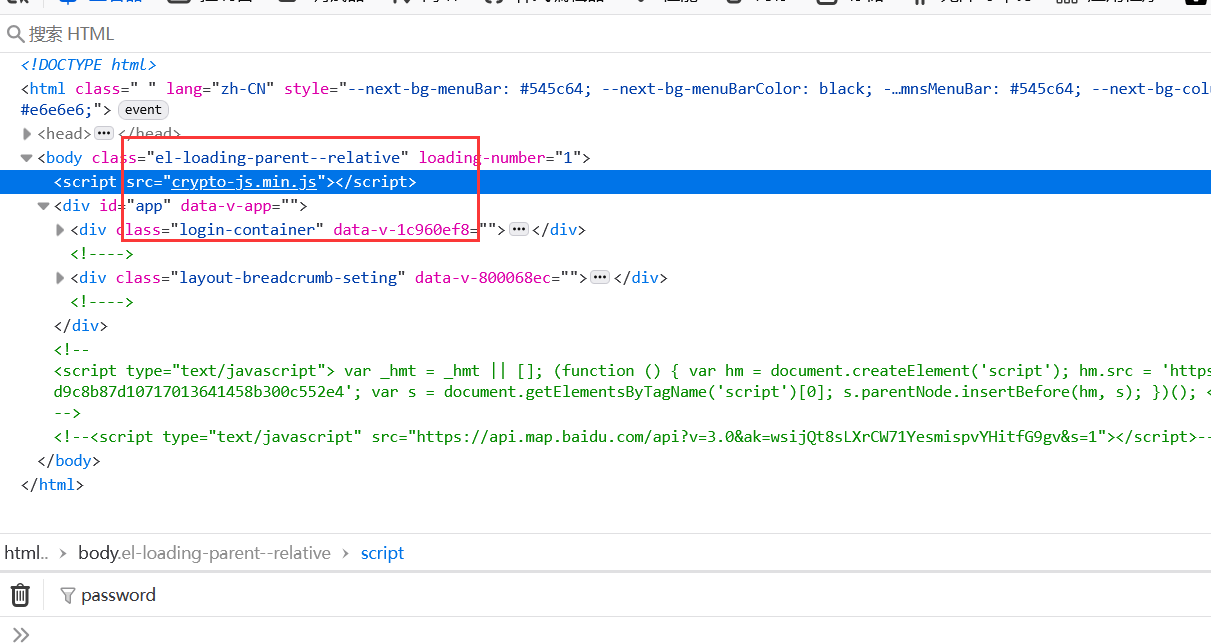1211x643 pixels.
Task: Click 'body.el-loading-parent--relative' in the breadcrumb
Action: point(204,552)
